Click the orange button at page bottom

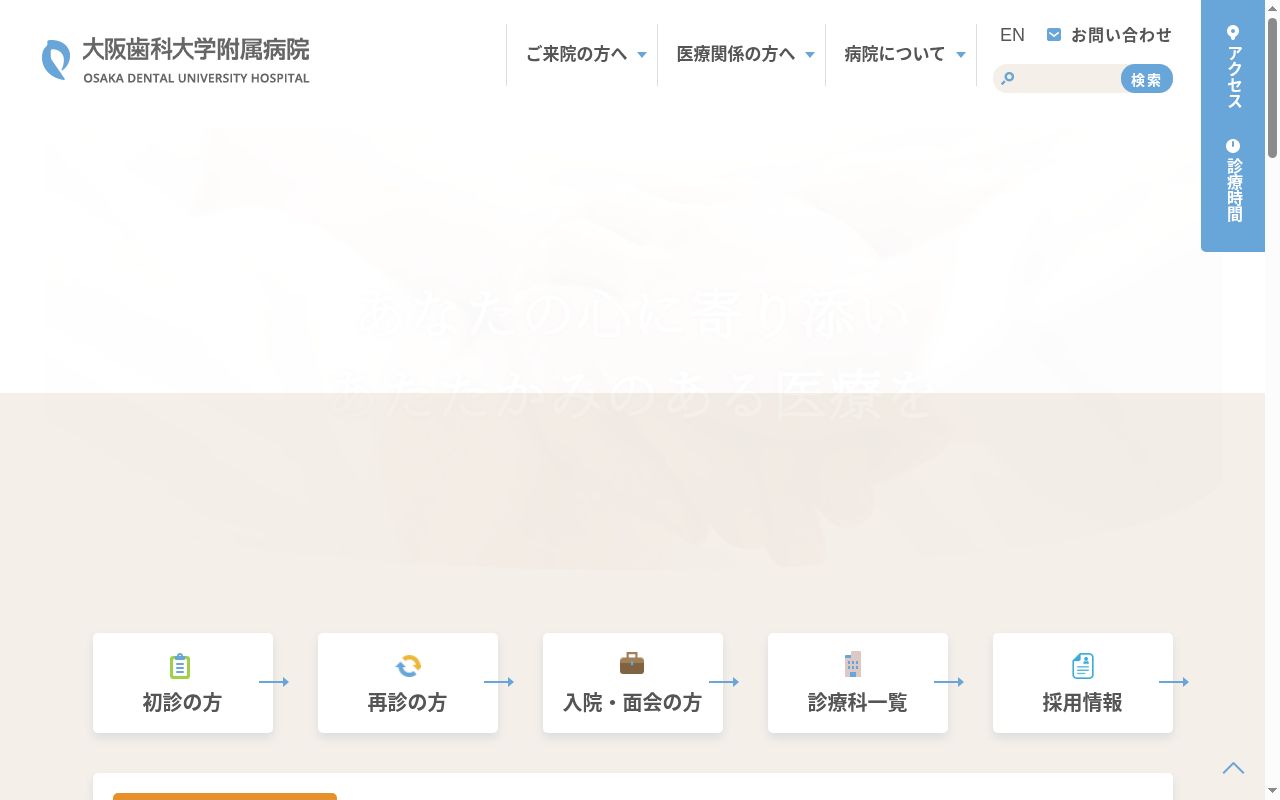point(225,796)
